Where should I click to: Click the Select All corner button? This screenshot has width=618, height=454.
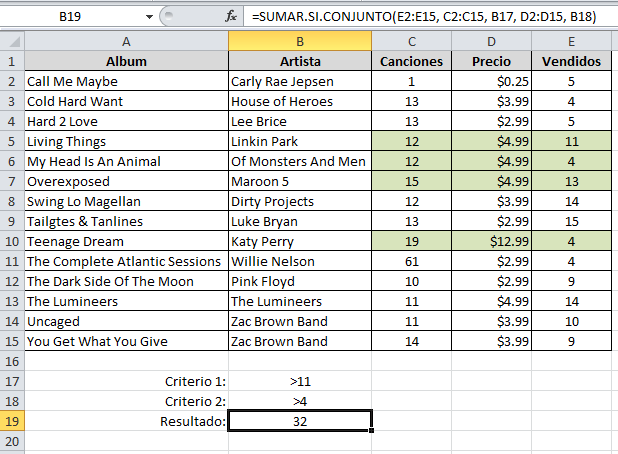12,41
